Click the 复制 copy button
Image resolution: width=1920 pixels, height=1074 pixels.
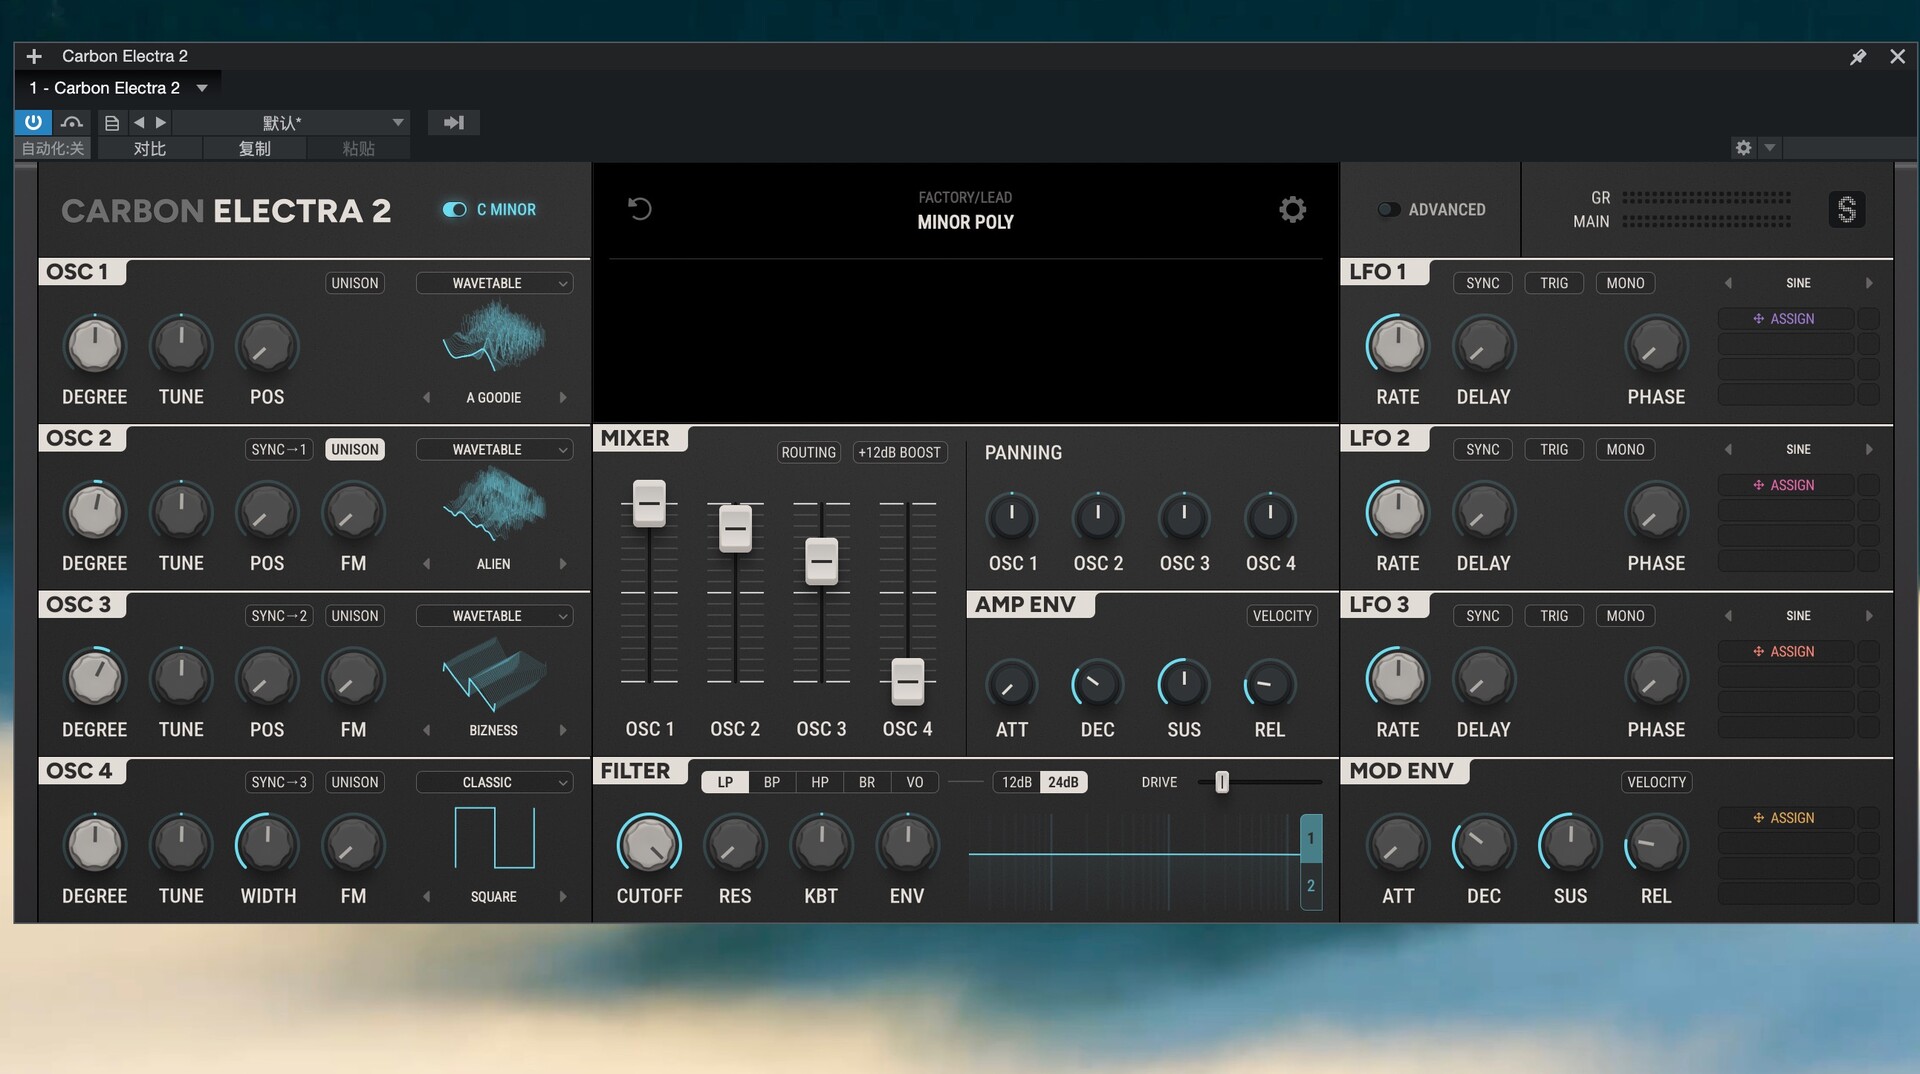coord(254,149)
